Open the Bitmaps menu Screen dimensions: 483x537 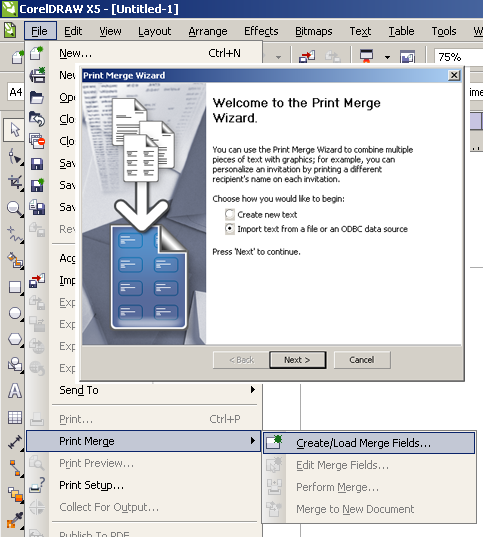coord(313,31)
